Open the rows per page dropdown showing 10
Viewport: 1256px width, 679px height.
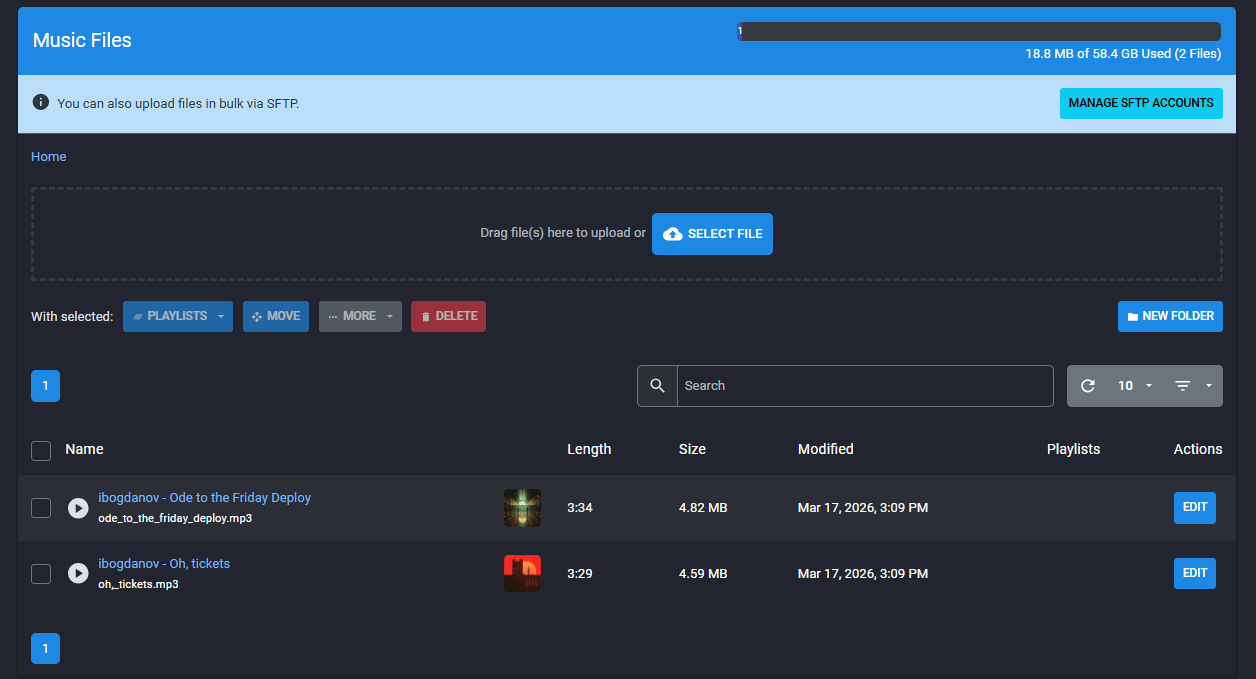click(1134, 386)
